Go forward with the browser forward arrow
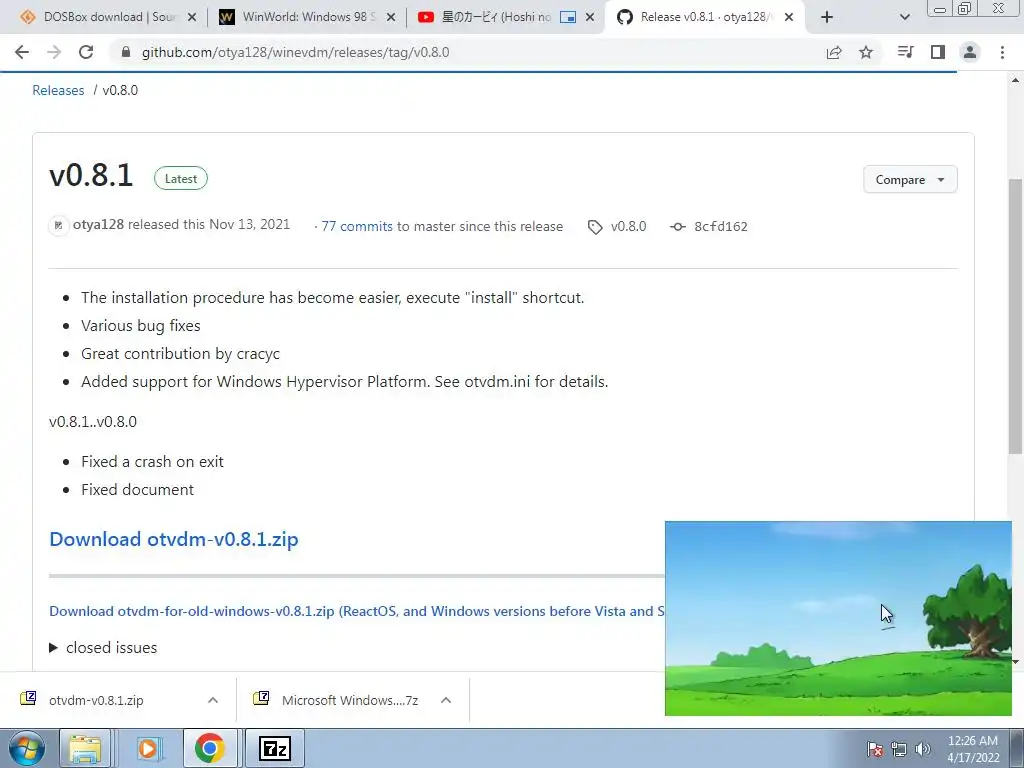The image size is (1024, 768). pyautogui.click(x=54, y=52)
